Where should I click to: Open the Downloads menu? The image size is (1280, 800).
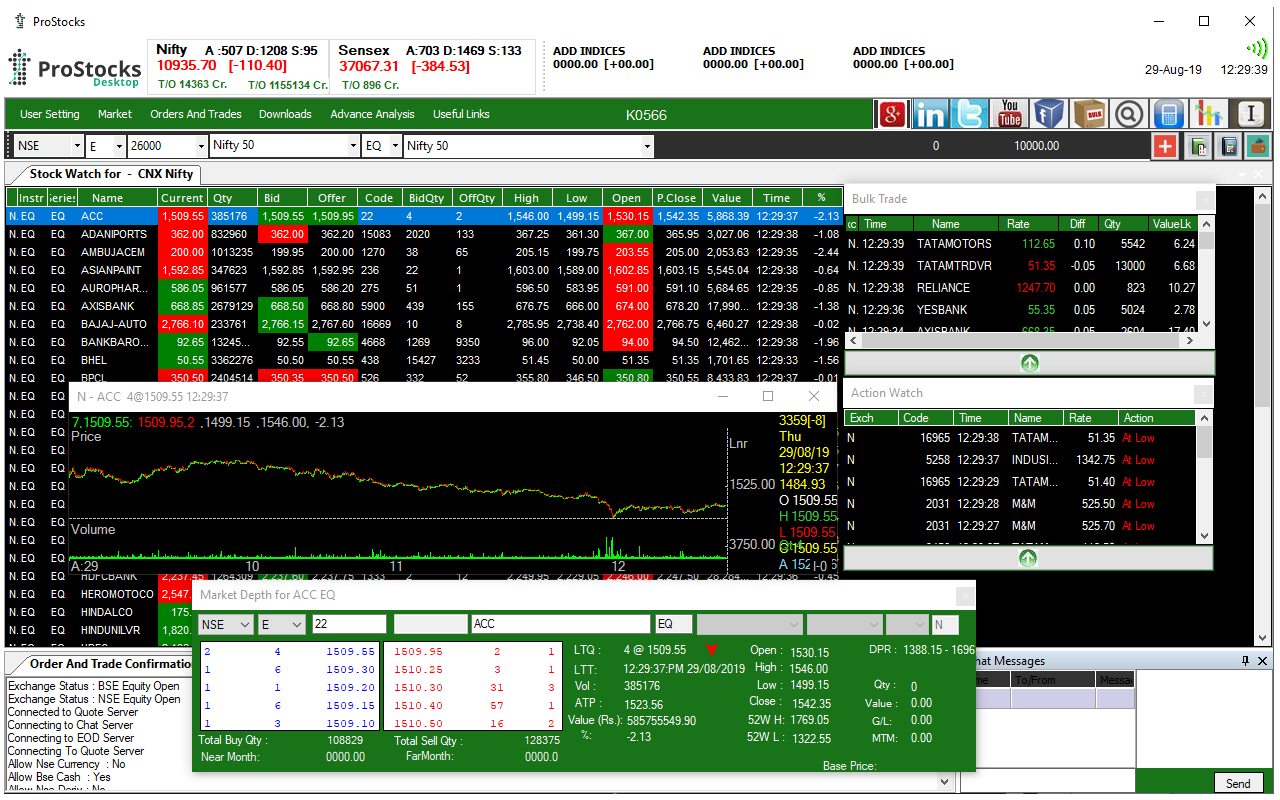(x=285, y=114)
